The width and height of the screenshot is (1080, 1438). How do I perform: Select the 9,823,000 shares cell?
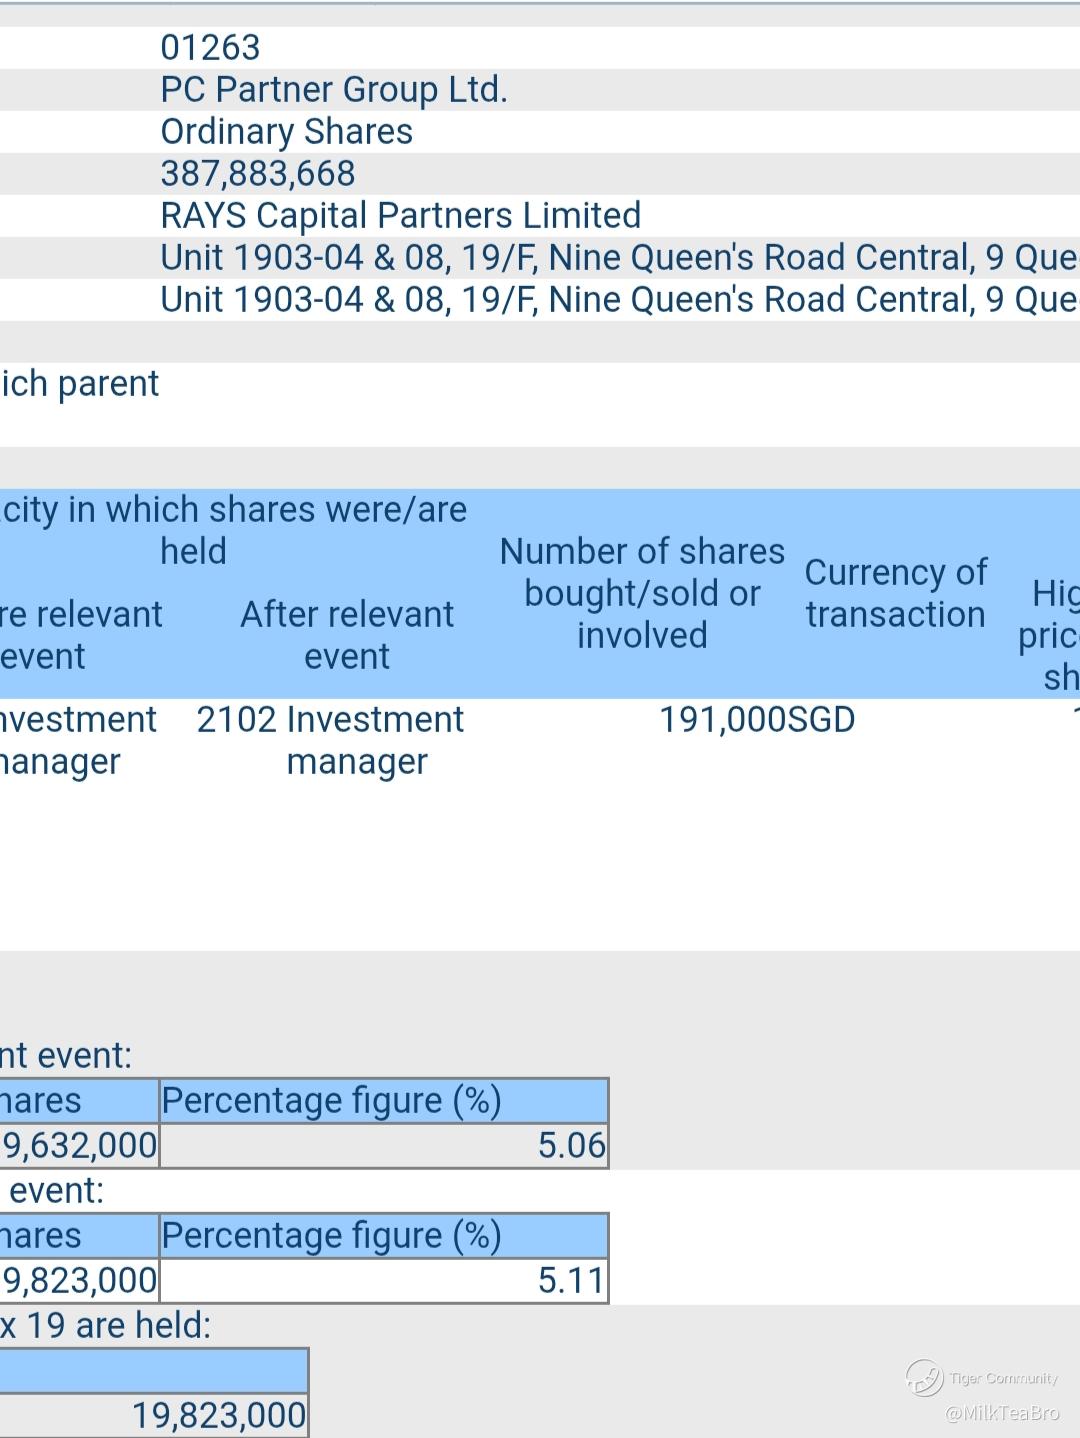coord(79,1280)
